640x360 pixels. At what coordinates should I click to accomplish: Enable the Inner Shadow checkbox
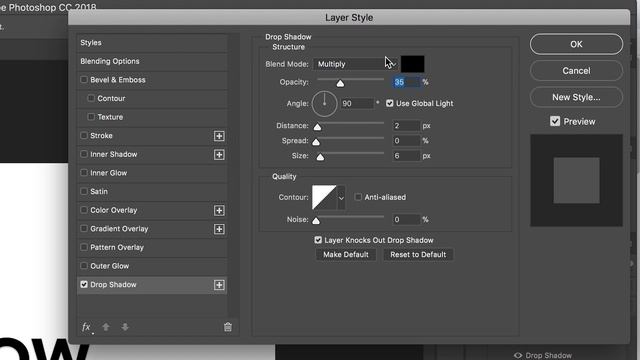click(x=84, y=154)
